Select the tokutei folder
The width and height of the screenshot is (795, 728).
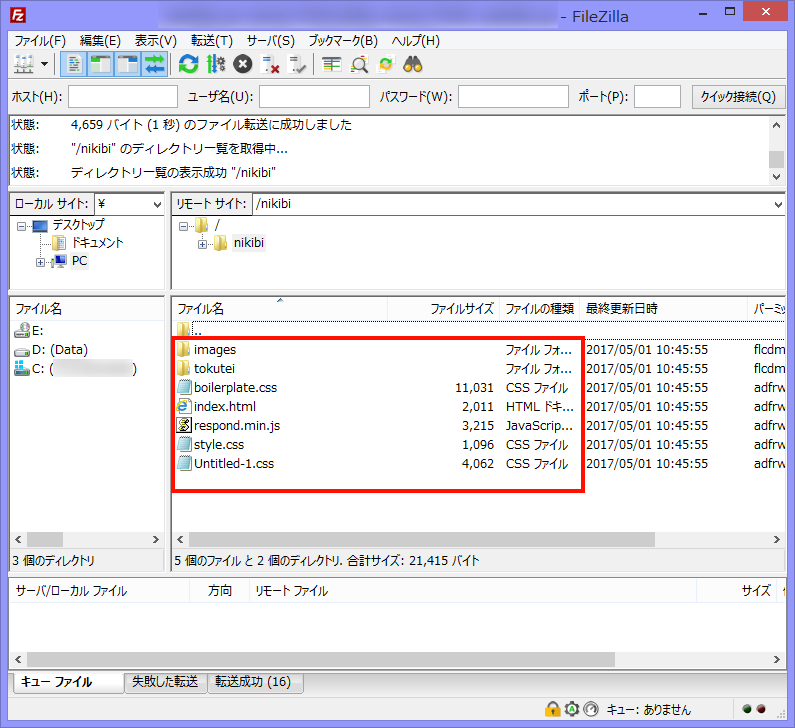214,369
